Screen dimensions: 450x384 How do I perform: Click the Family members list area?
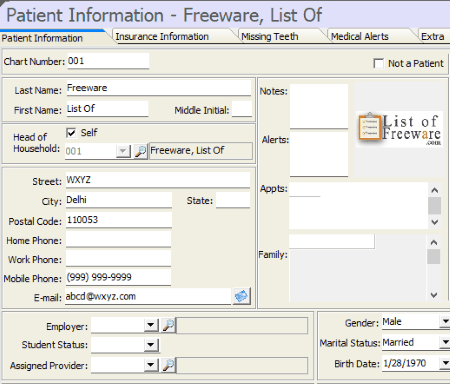coord(357,275)
